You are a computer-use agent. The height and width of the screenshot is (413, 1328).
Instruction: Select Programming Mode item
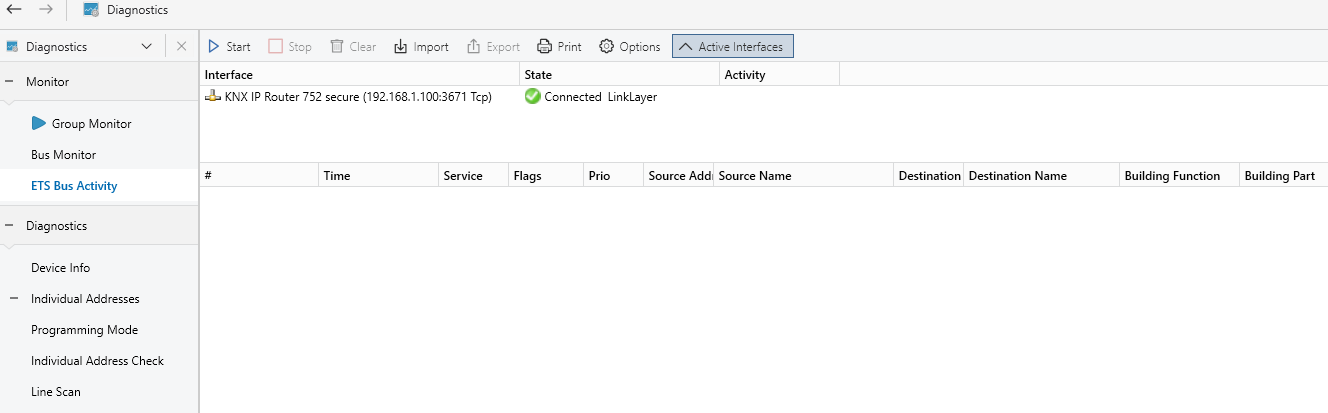tap(85, 330)
